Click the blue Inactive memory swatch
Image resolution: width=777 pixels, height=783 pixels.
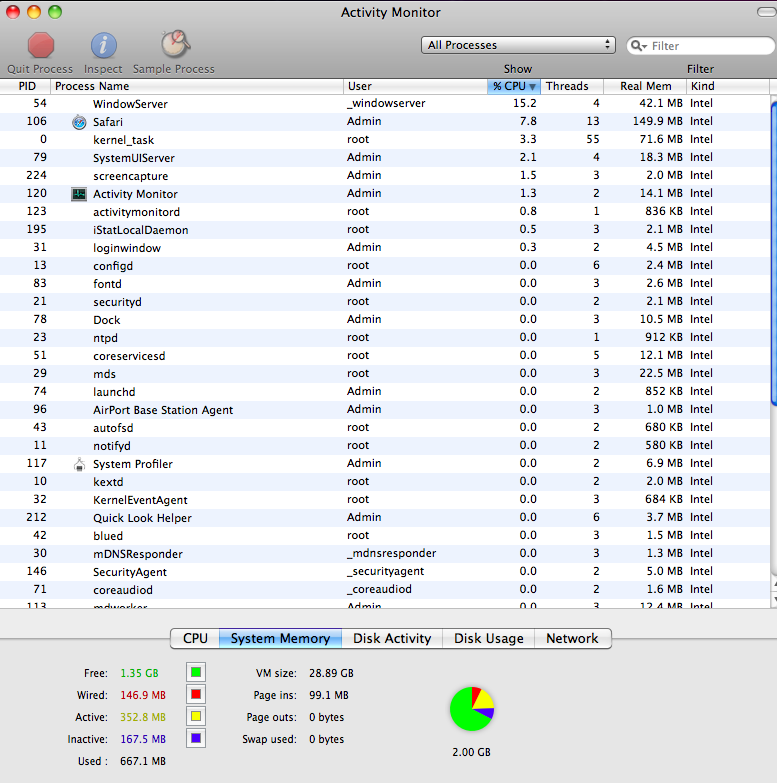pyautogui.click(x=196, y=738)
